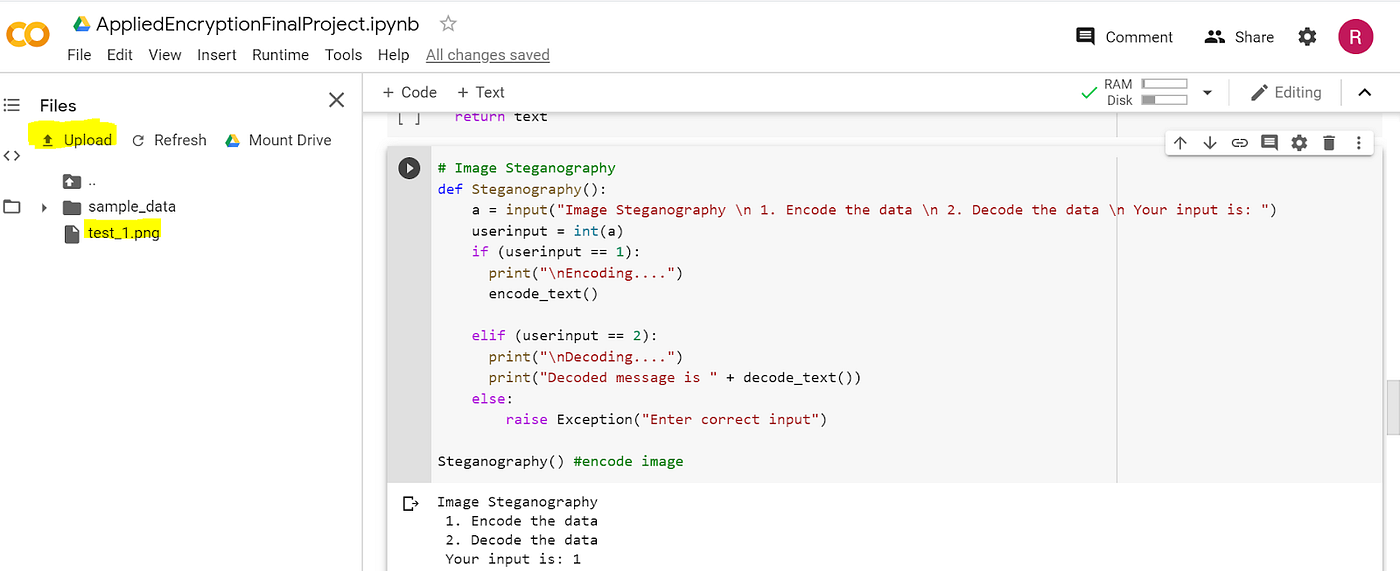Delete the cell with trash icon
Image resolution: width=1400 pixels, height=571 pixels.
tap(1329, 143)
